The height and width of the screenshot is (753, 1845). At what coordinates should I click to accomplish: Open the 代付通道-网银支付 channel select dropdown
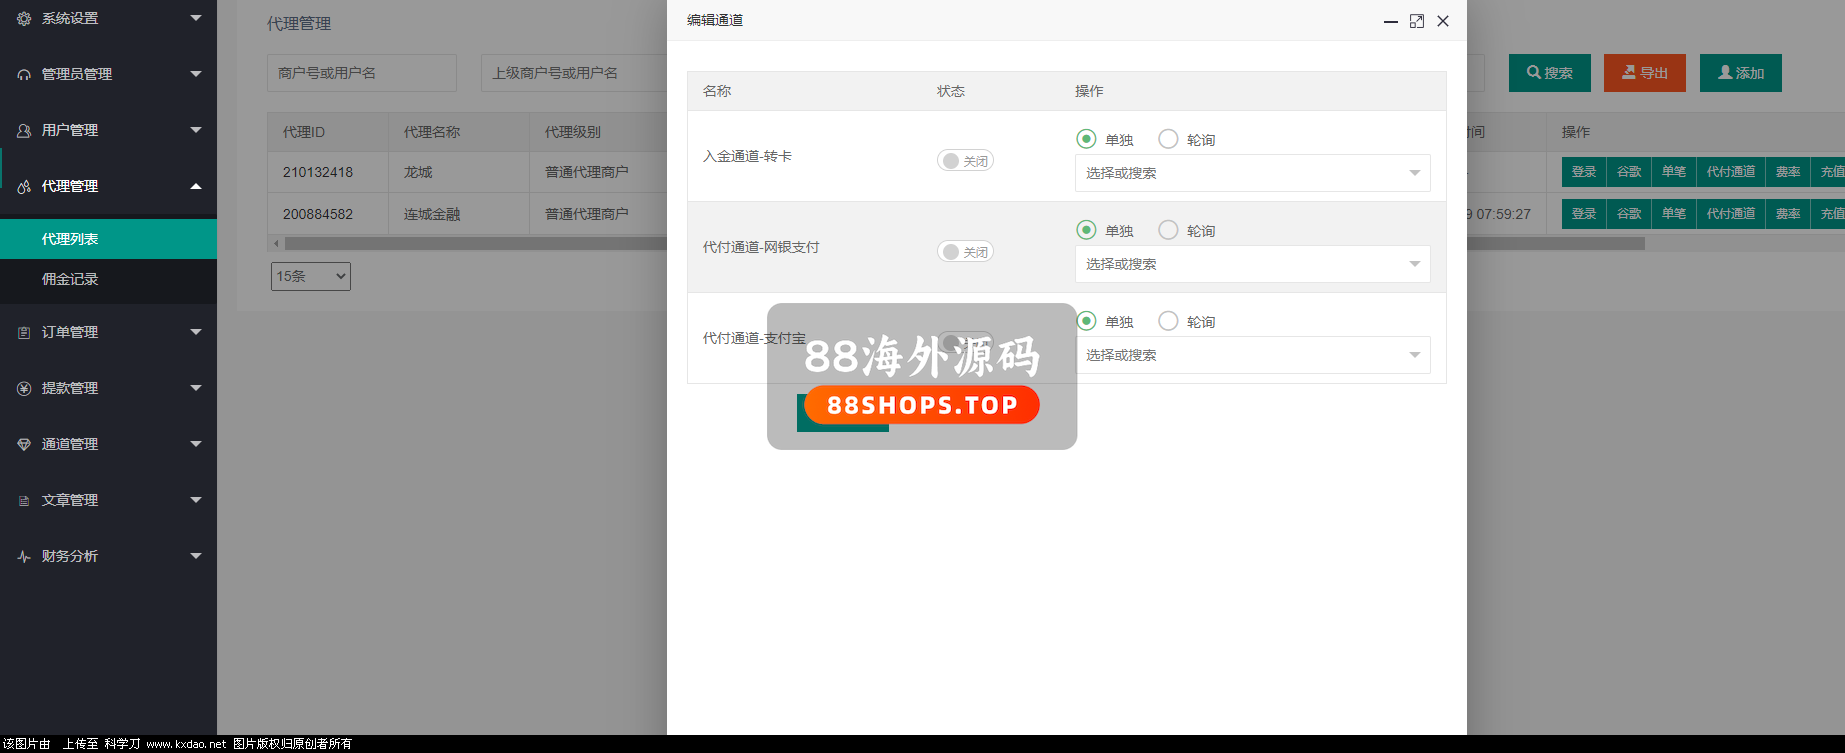[x=1252, y=264]
